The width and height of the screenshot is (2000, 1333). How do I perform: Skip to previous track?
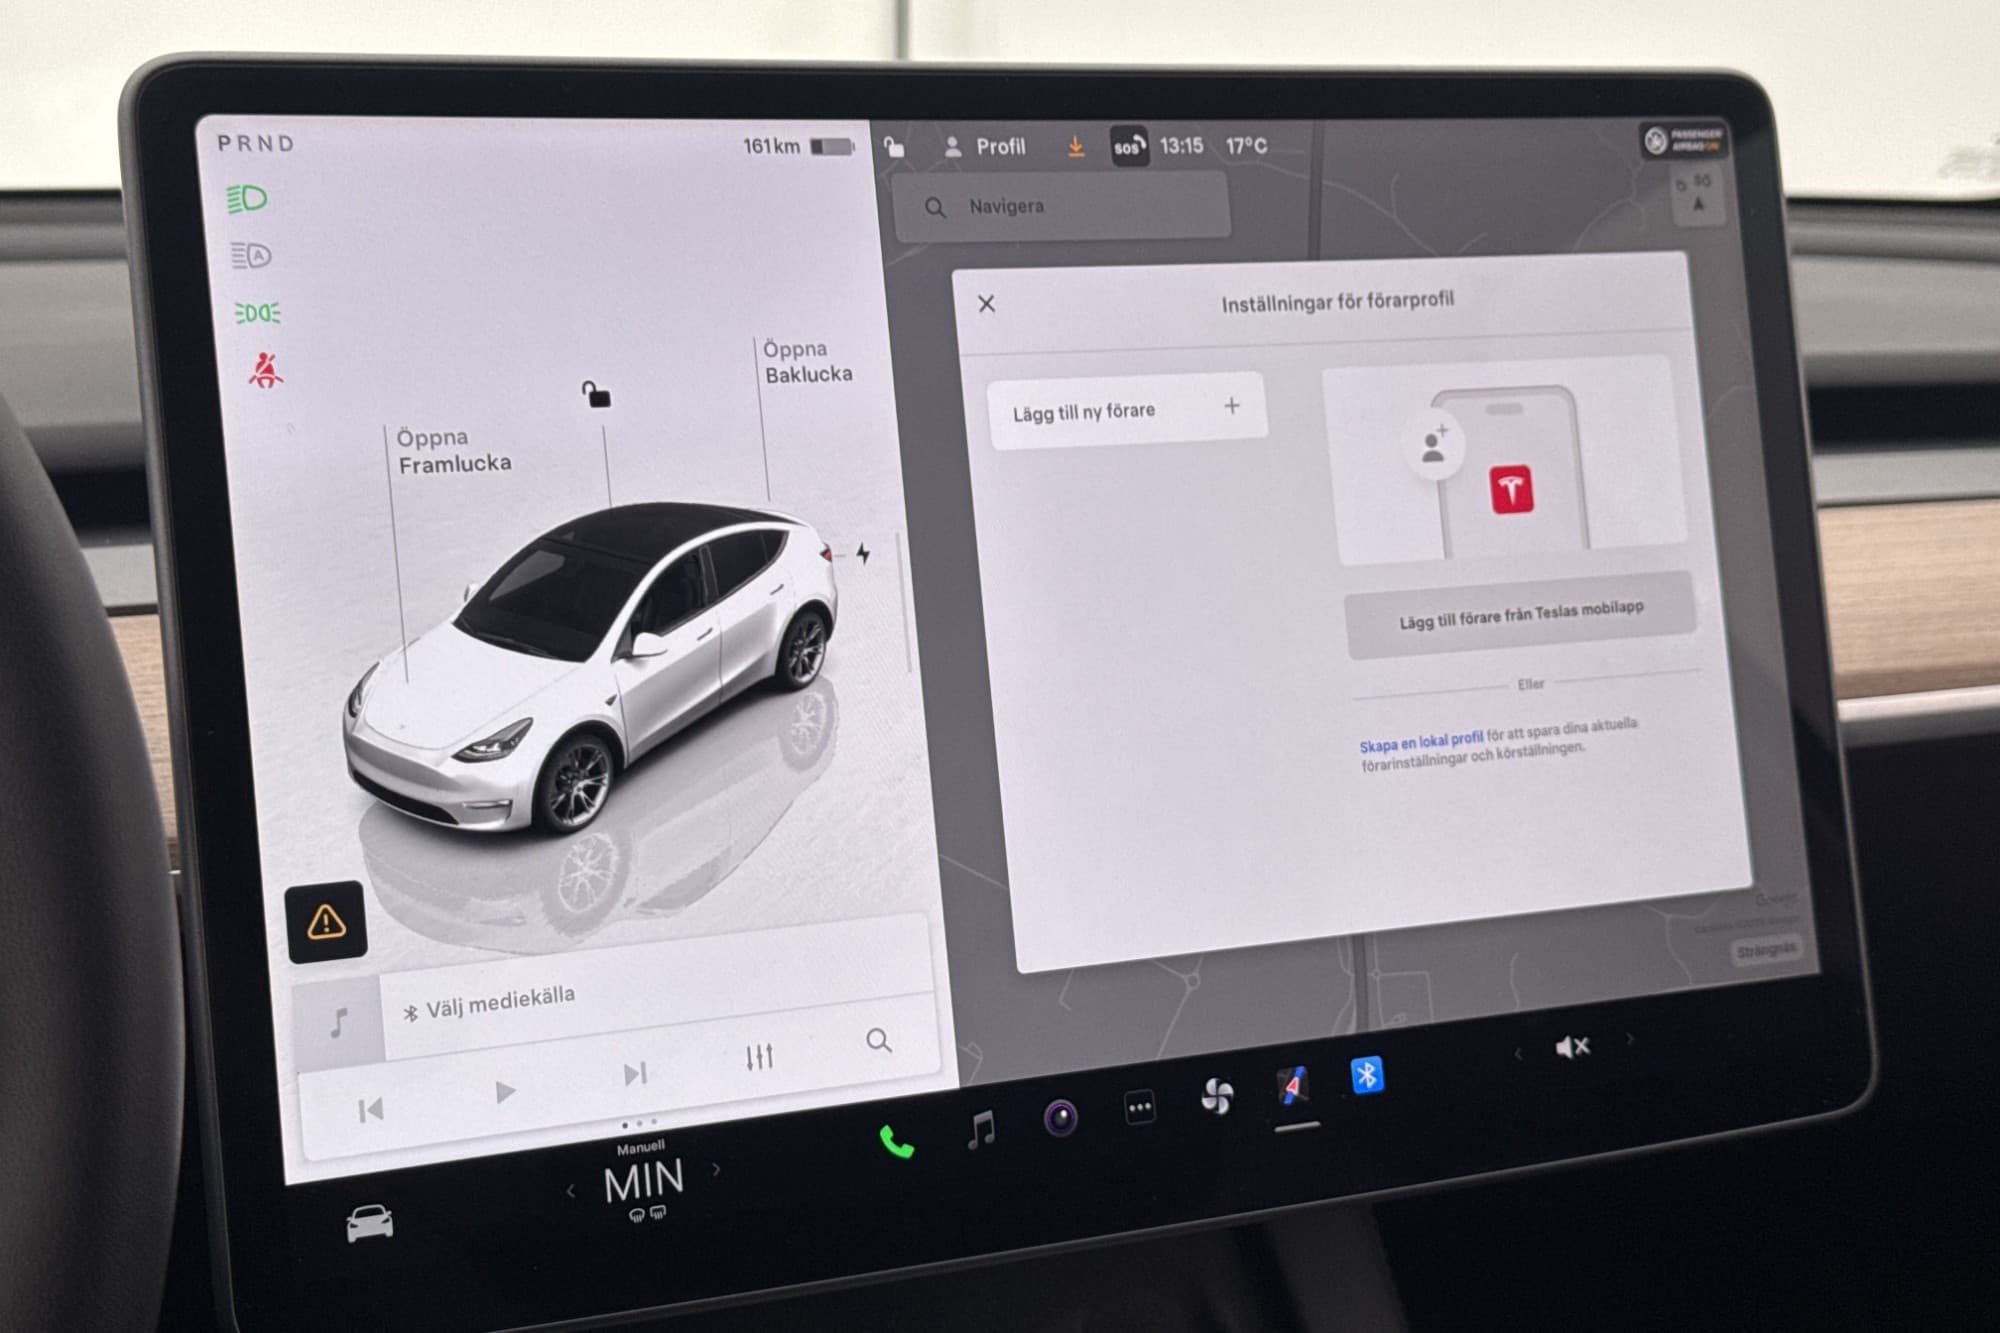371,1109
